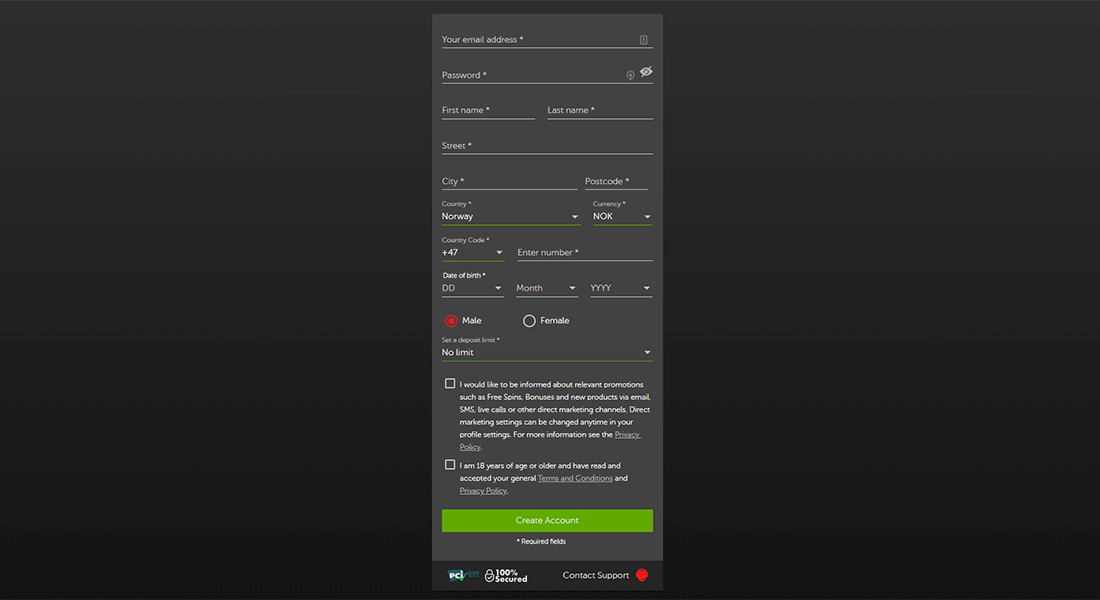The width and height of the screenshot is (1100, 600).
Task: Click the 100% Secured padlock icon
Action: 487,574
